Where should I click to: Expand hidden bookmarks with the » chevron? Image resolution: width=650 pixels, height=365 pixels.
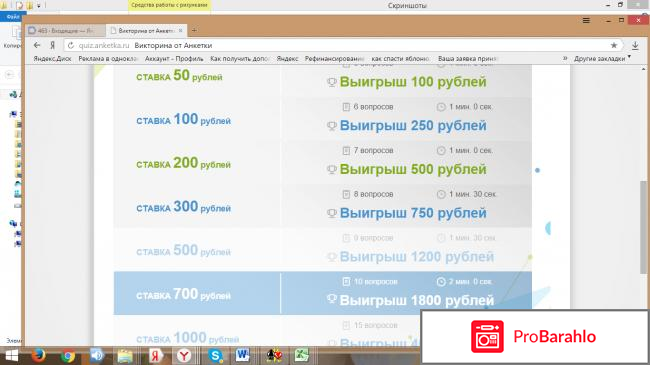click(565, 58)
